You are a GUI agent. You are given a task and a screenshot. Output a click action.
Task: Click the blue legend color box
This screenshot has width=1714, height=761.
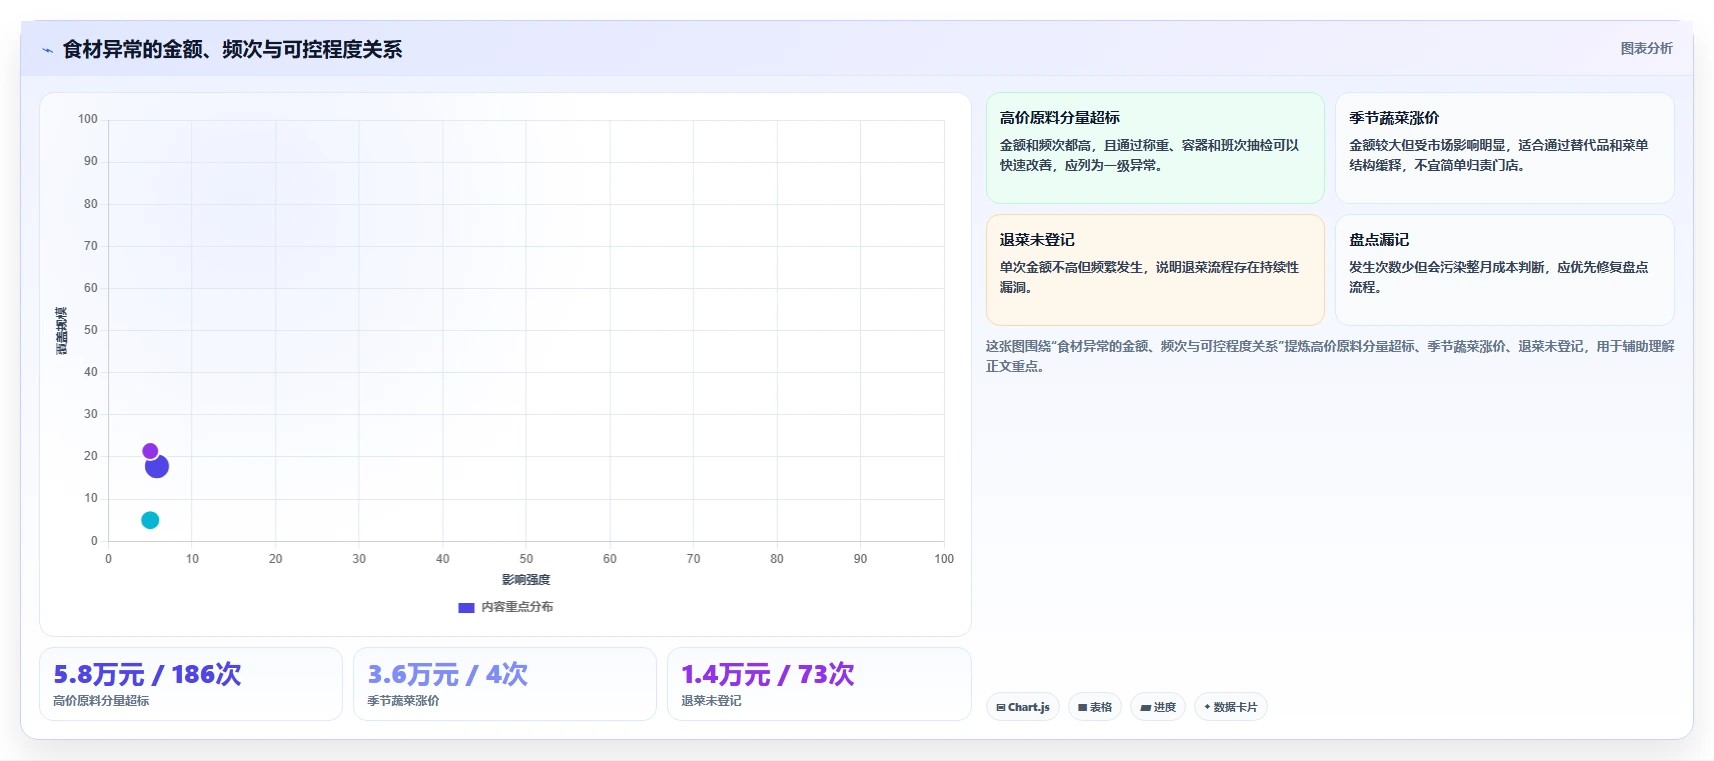click(466, 607)
